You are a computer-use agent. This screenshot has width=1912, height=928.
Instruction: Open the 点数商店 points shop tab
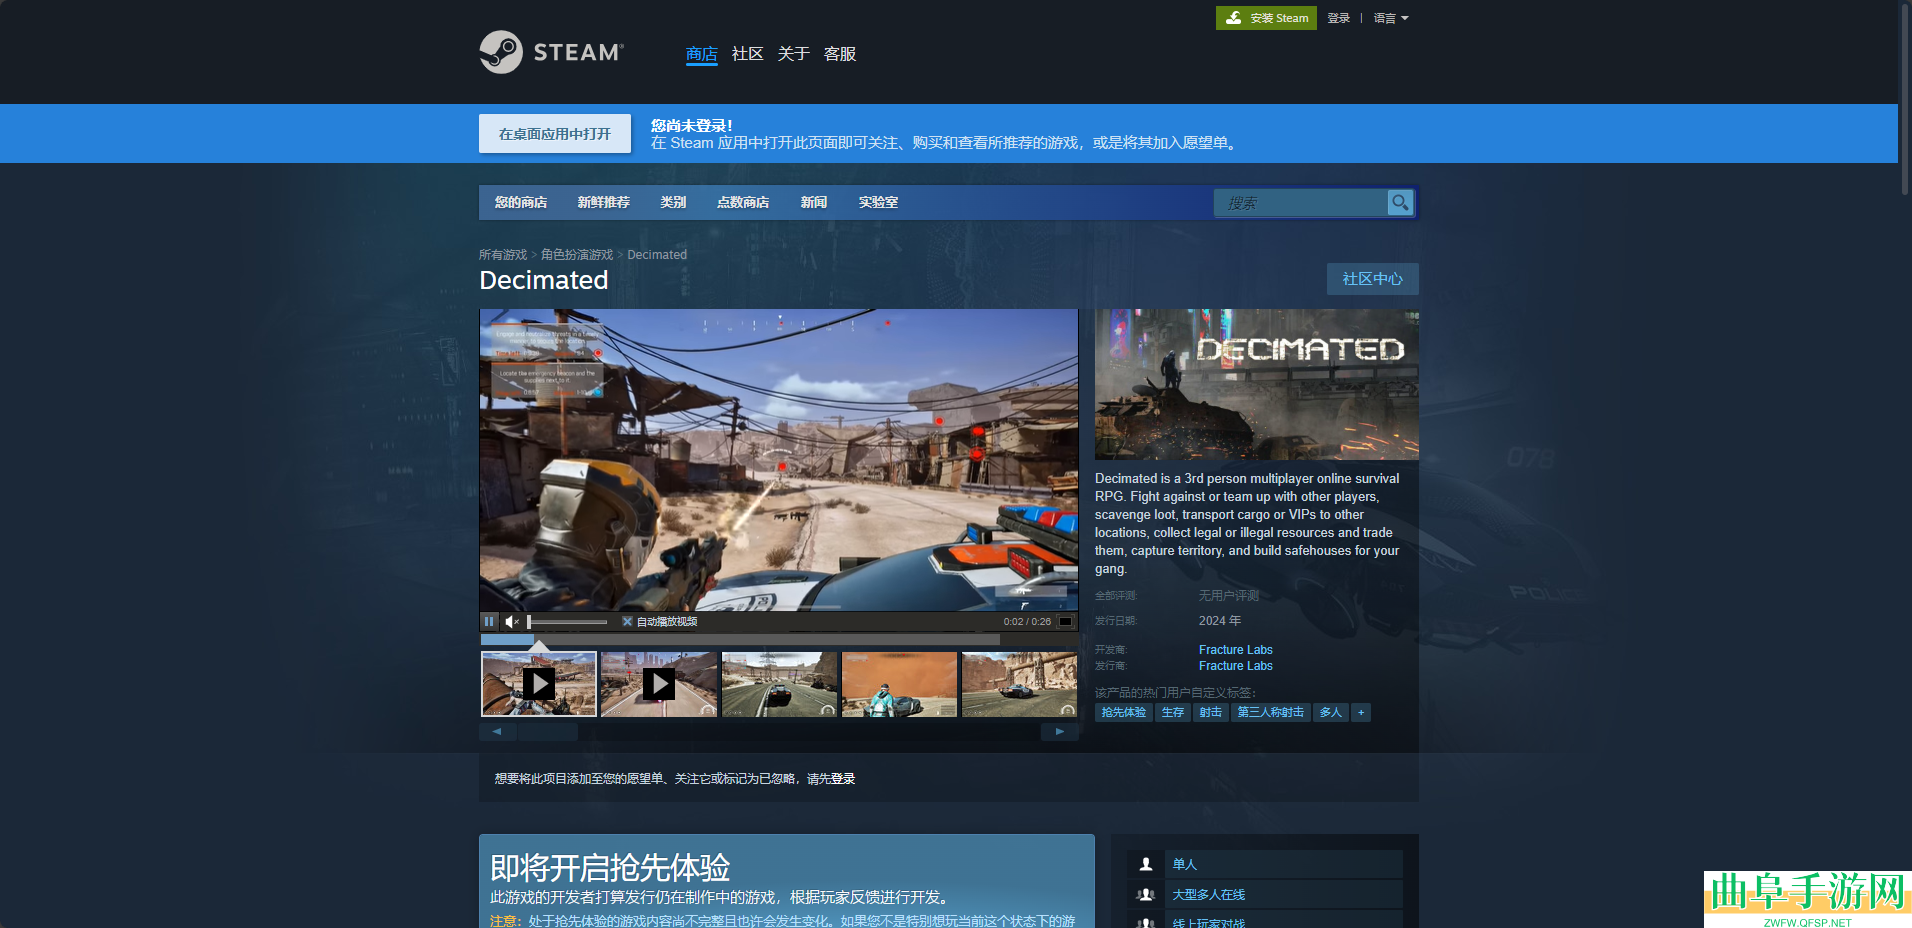click(x=743, y=202)
